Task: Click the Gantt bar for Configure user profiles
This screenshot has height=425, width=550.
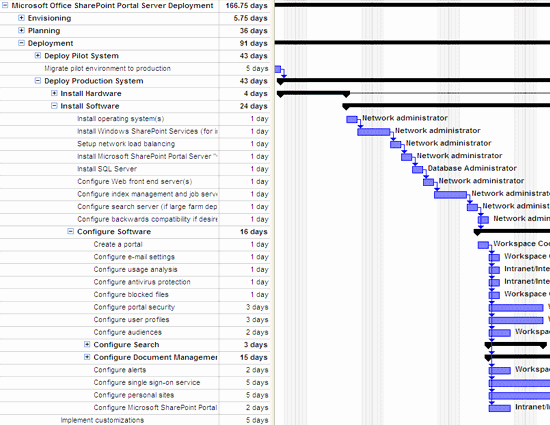Action: point(516,320)
